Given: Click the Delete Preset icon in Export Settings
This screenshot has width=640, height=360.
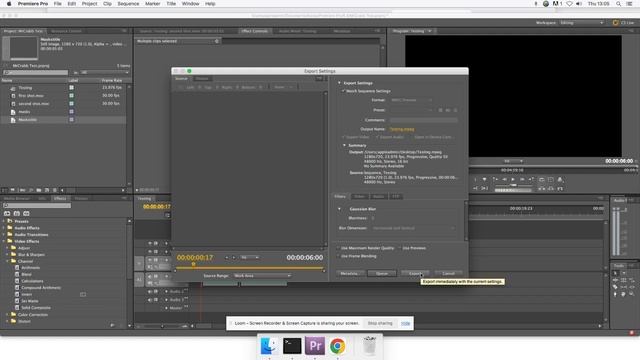Looking at the screenshot, I should pos(456,110).
